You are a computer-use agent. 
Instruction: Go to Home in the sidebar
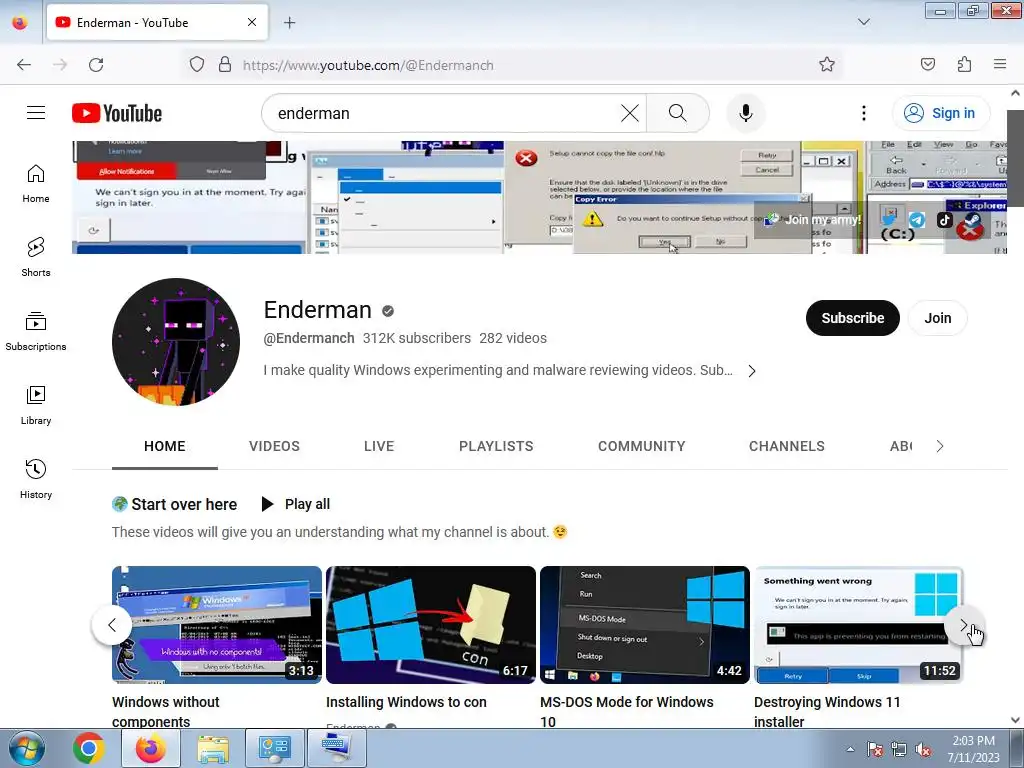[36, 184]
